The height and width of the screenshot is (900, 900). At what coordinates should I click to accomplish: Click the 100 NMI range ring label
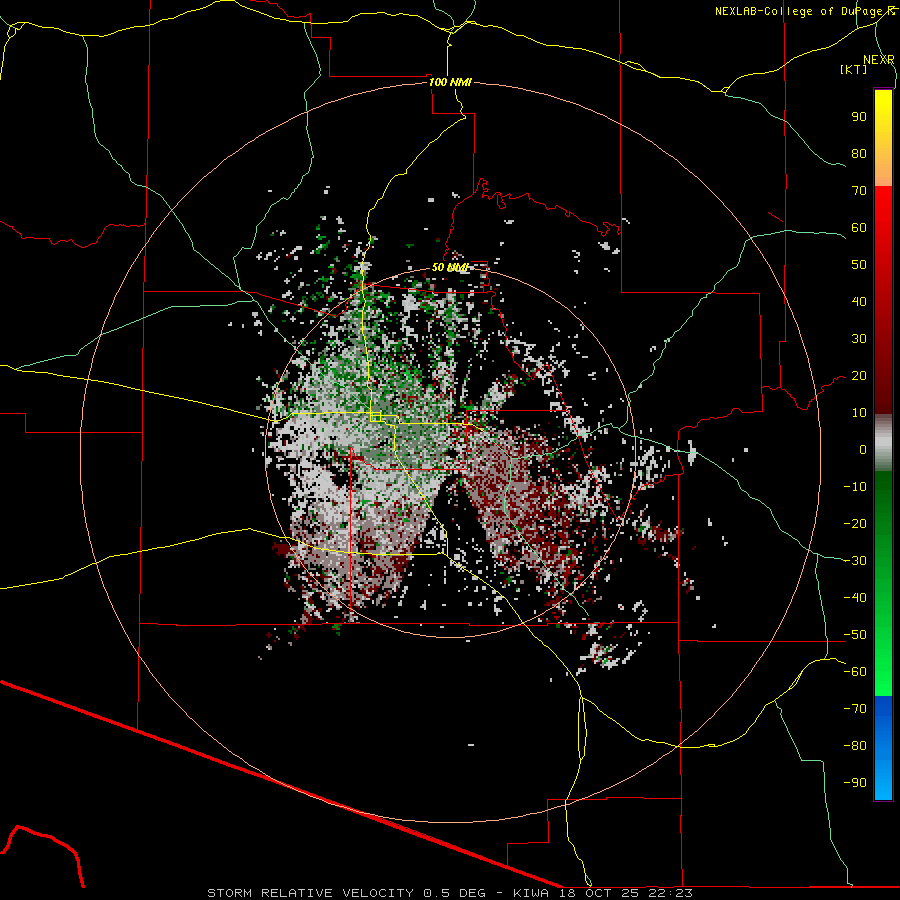(x=450, y=82)
